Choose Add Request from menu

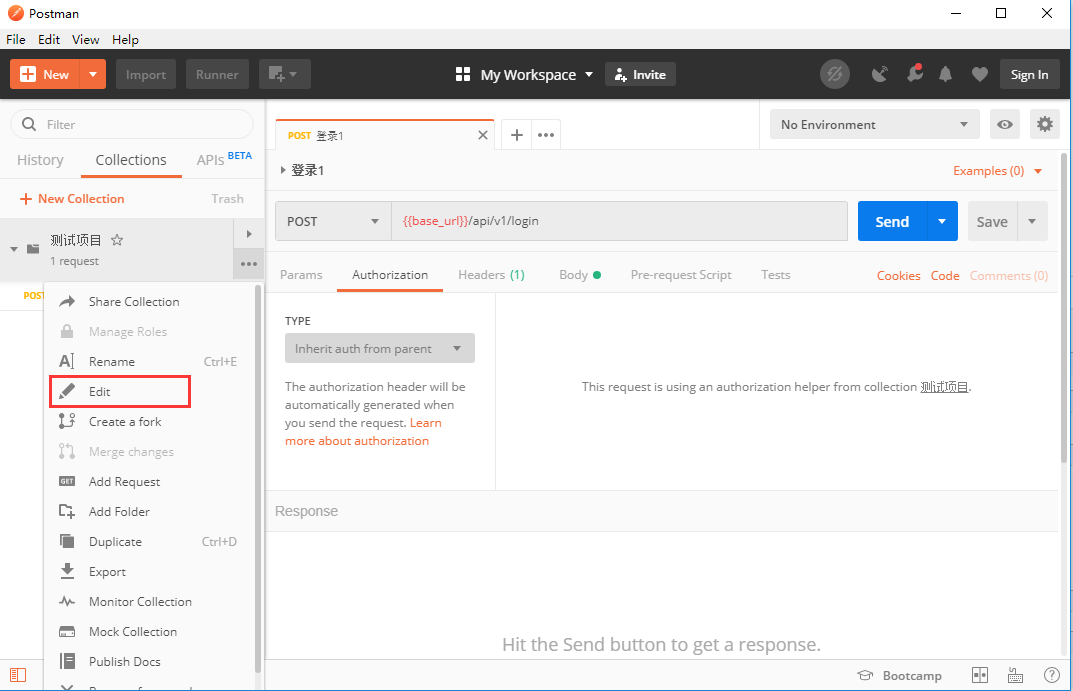[149, 482]
